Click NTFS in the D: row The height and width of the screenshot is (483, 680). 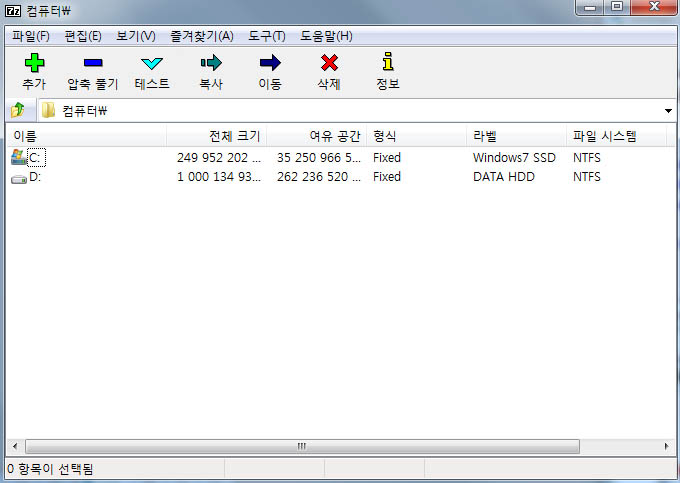pyautogui.click(x=587, y=177)
